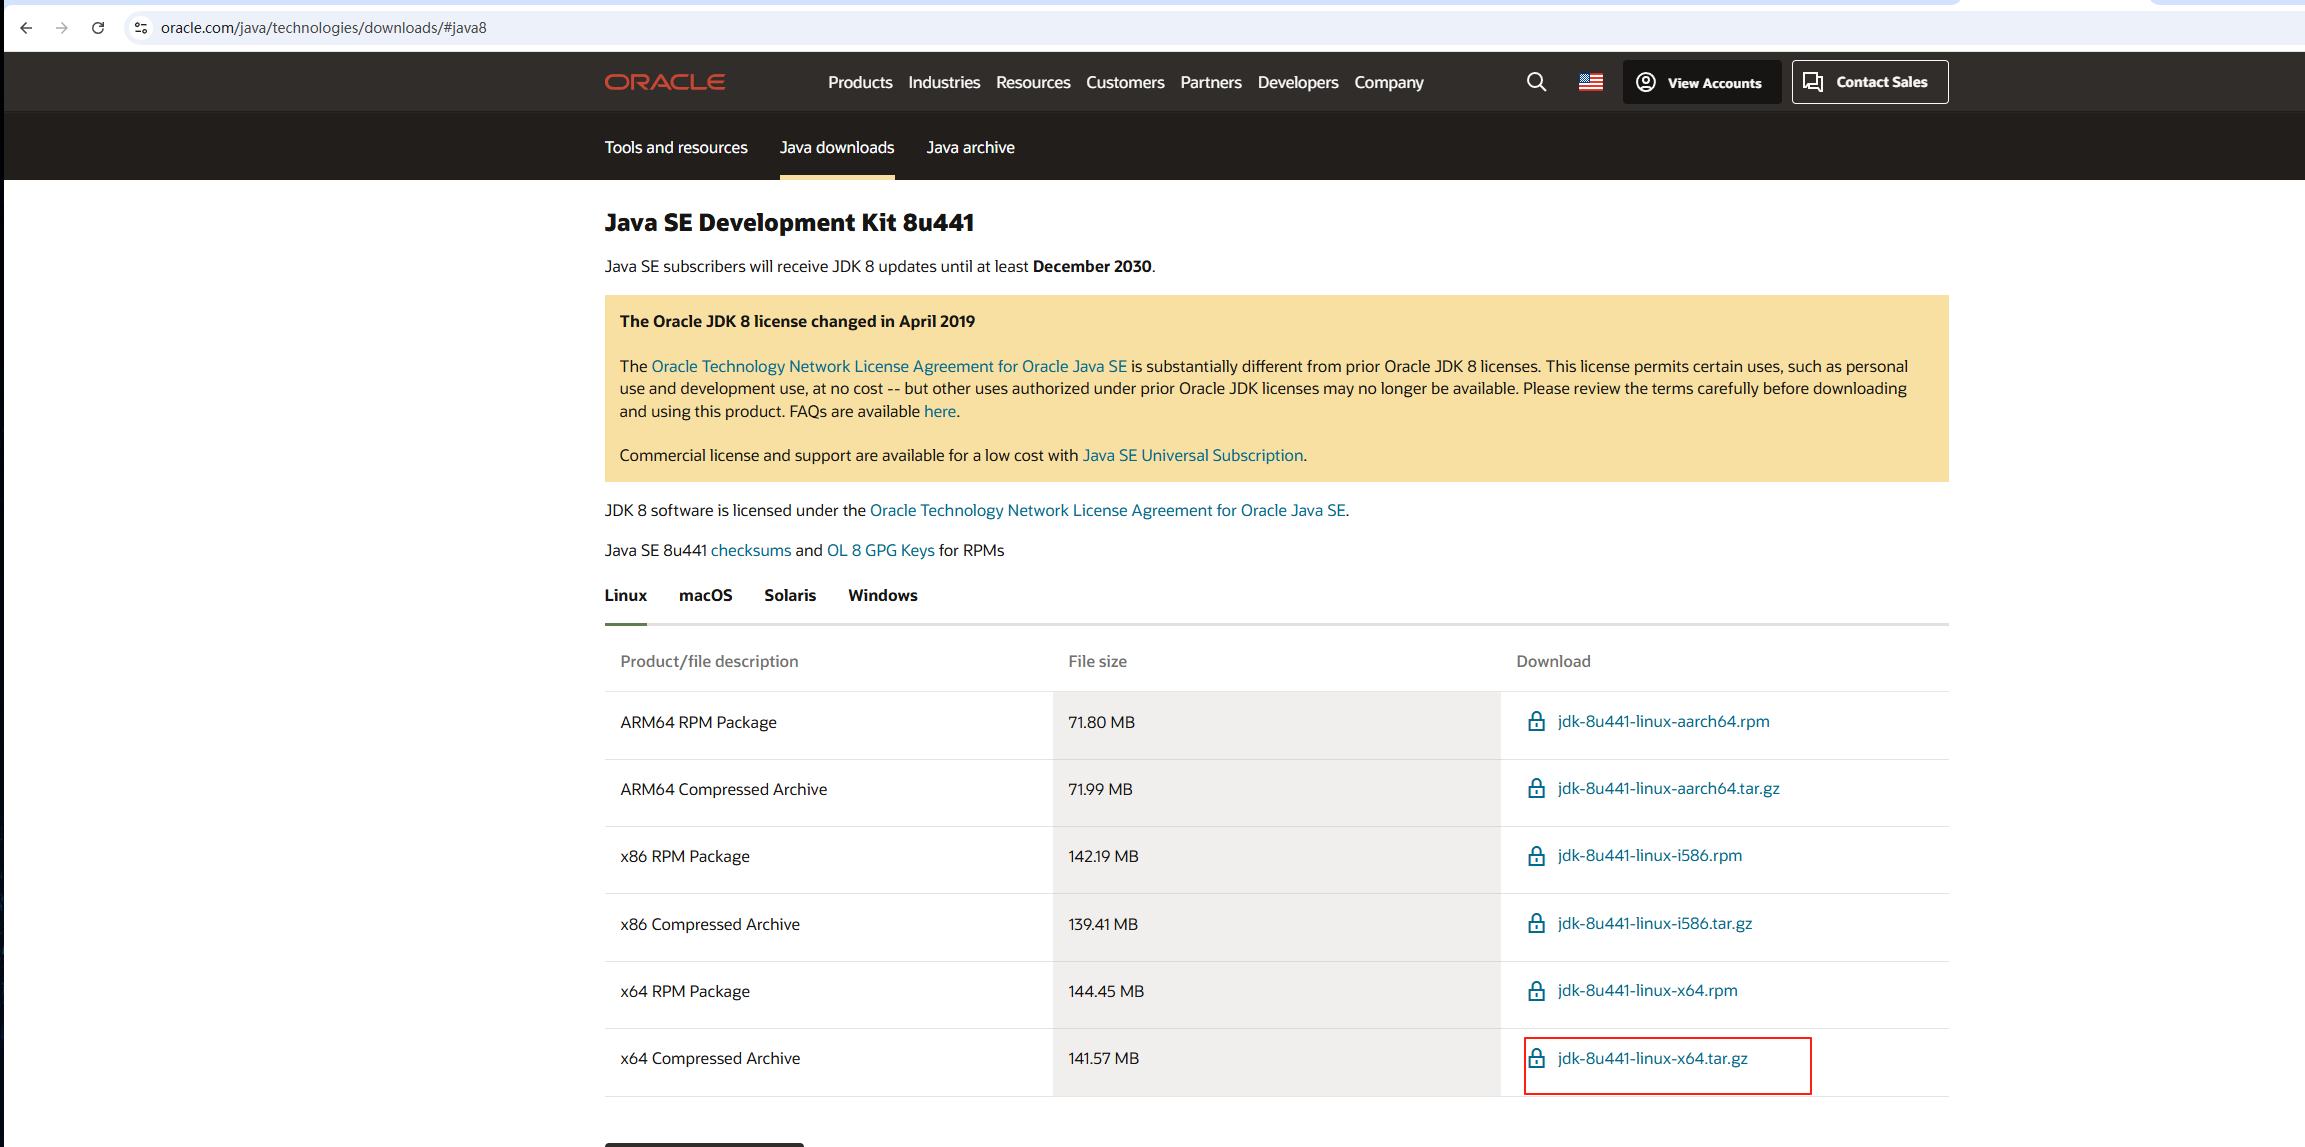Click the US flag country selector
The image size is (2305, 1147).
coord(1590,82)
